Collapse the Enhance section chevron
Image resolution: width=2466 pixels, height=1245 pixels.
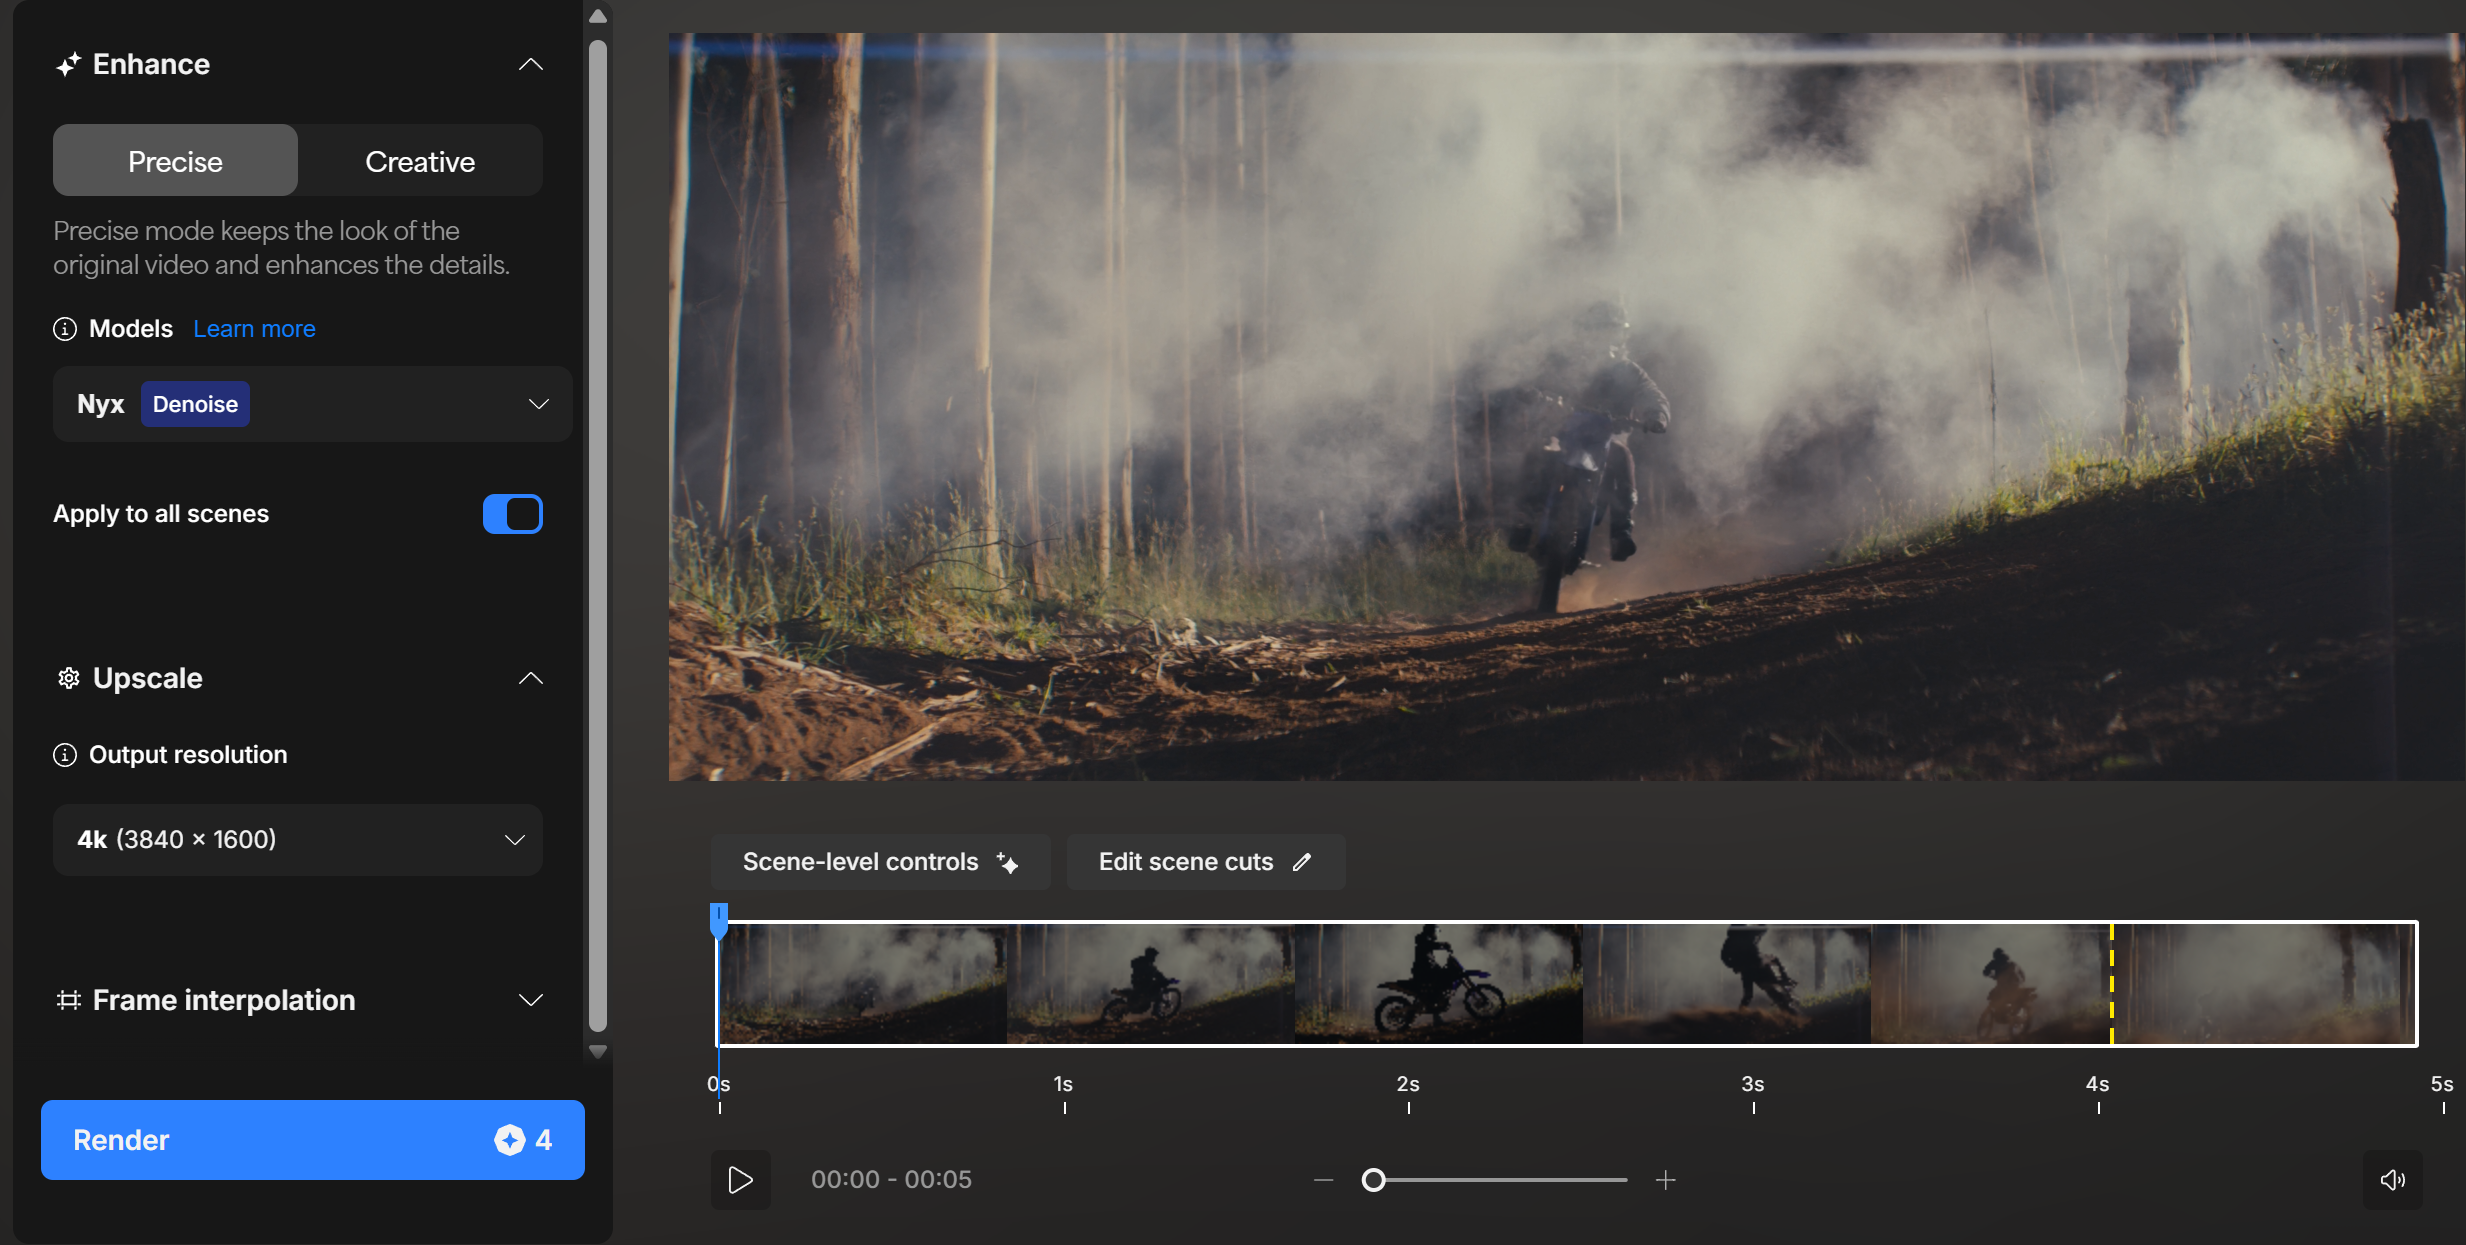click(x=531, y=65)
